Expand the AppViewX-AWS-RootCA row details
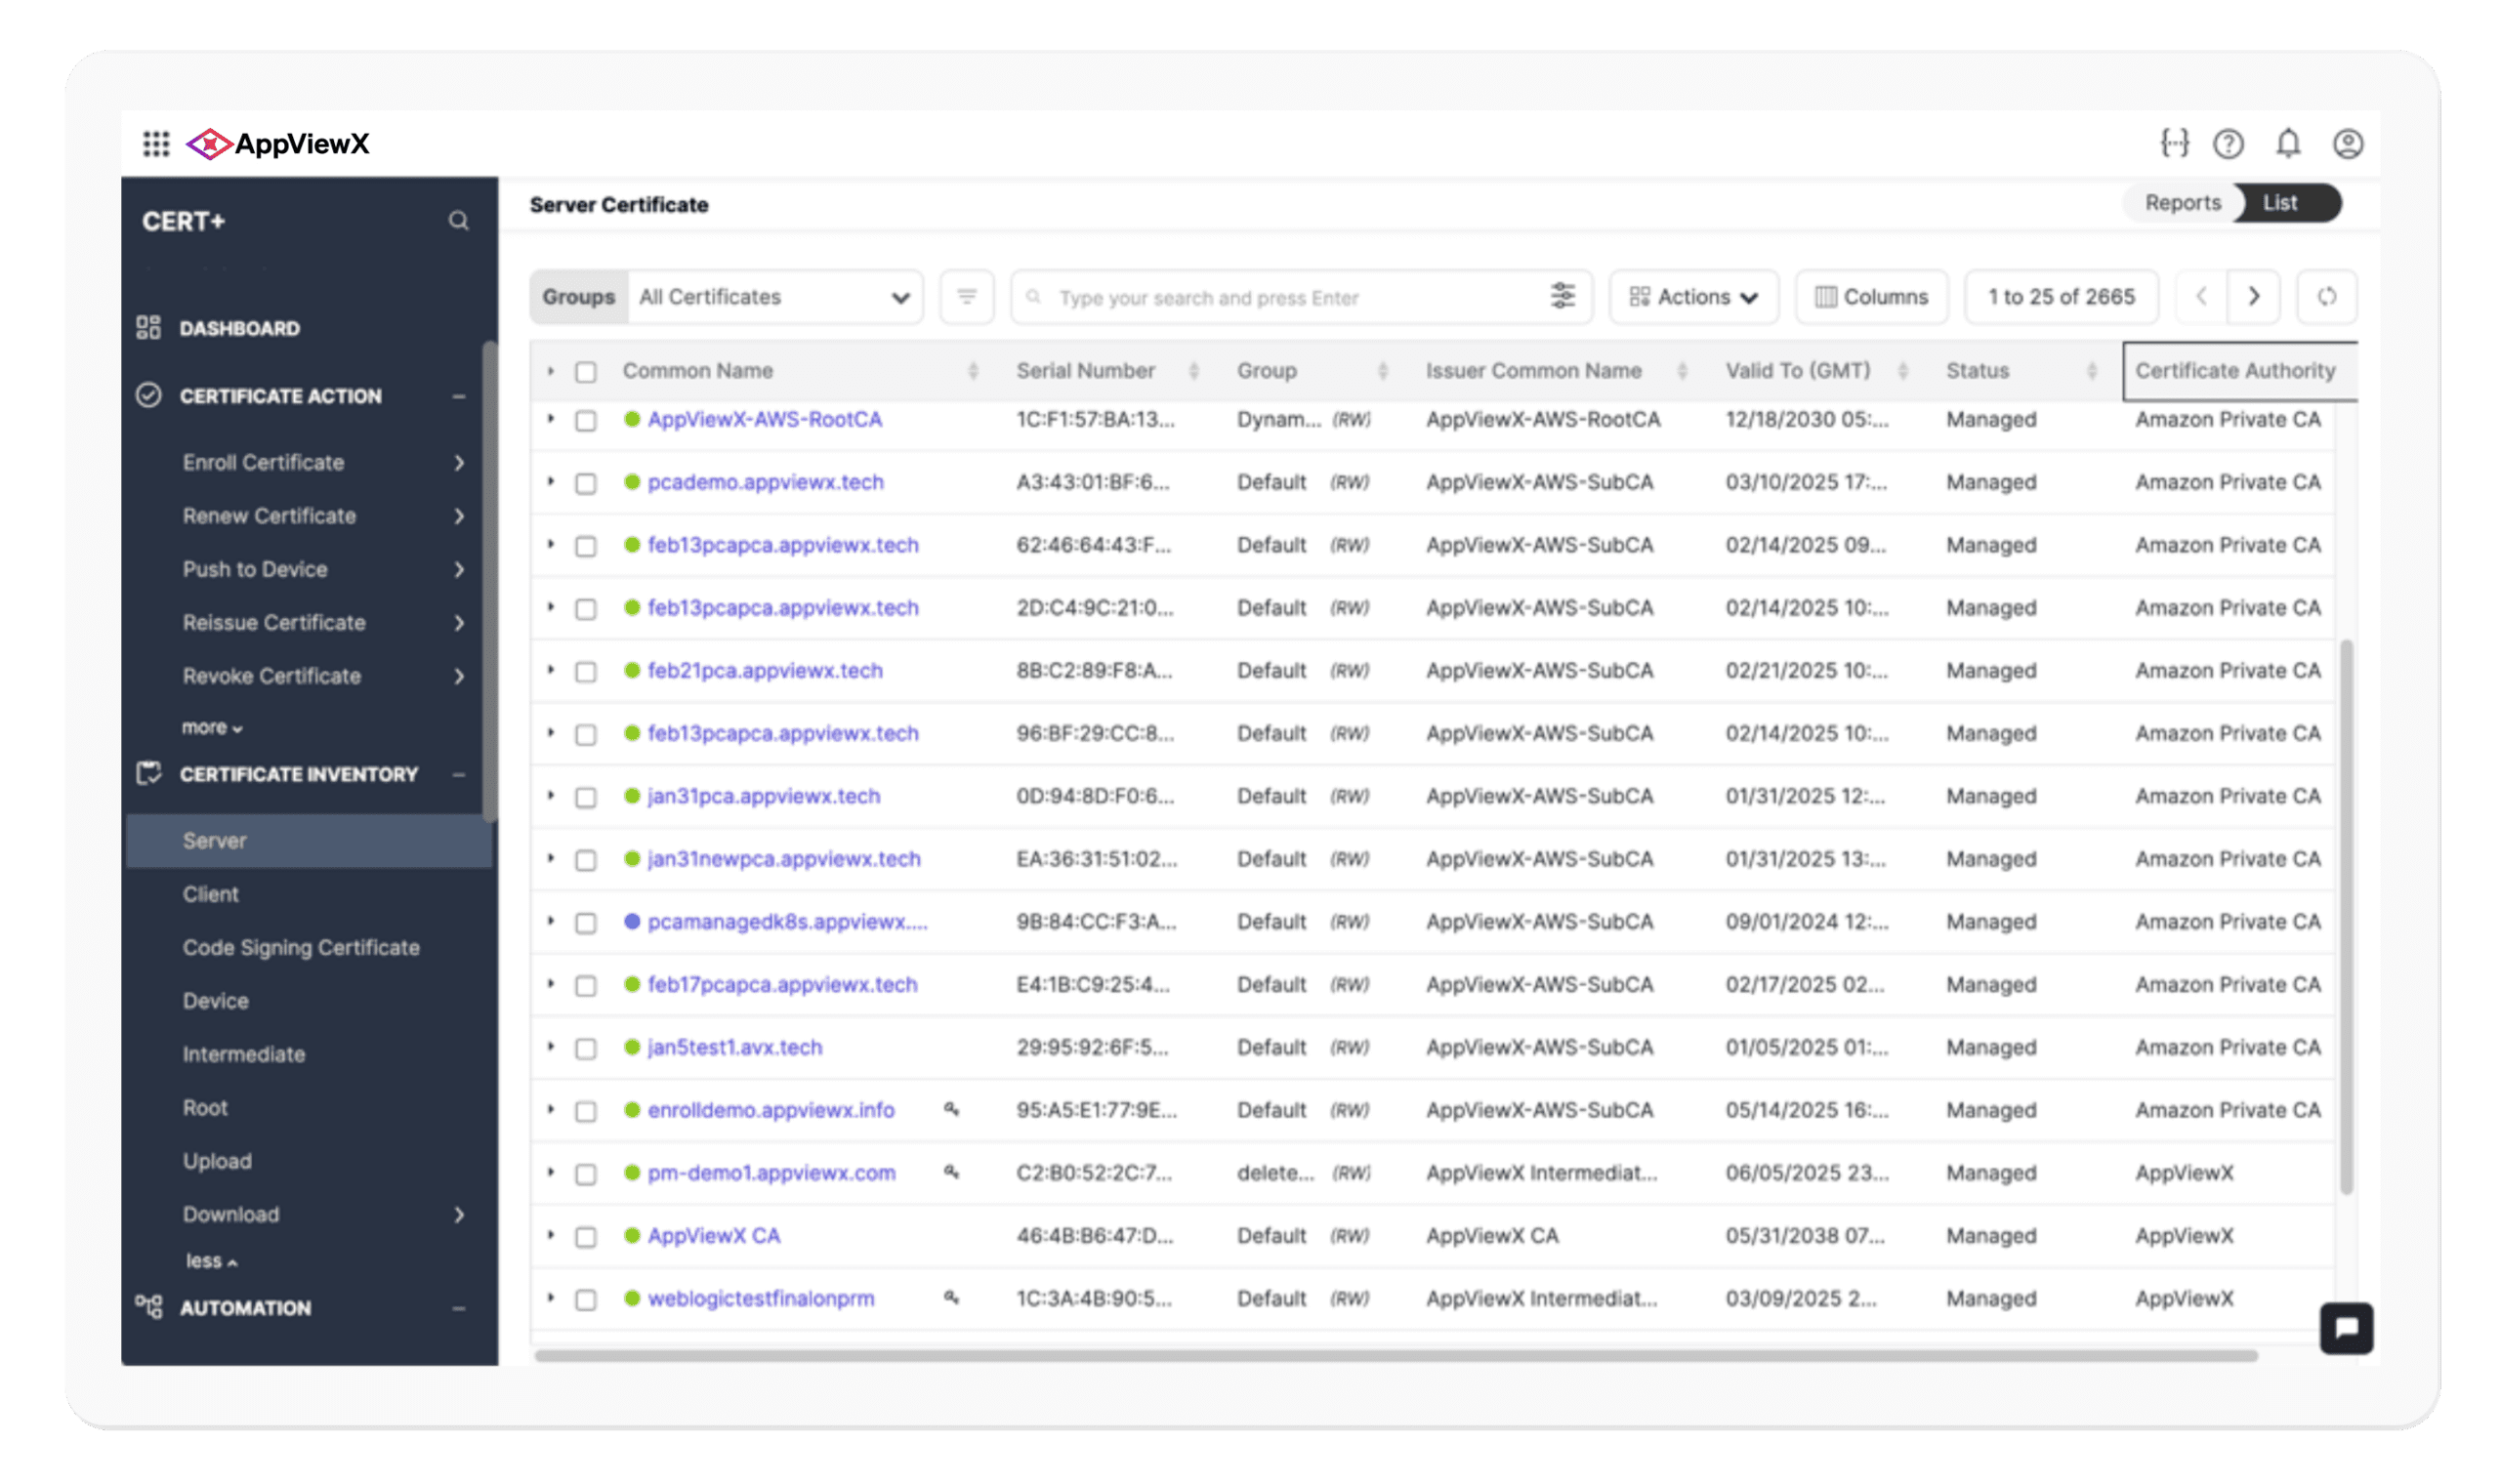This screenshot has width=2500, height=1484. pos(550,419)
